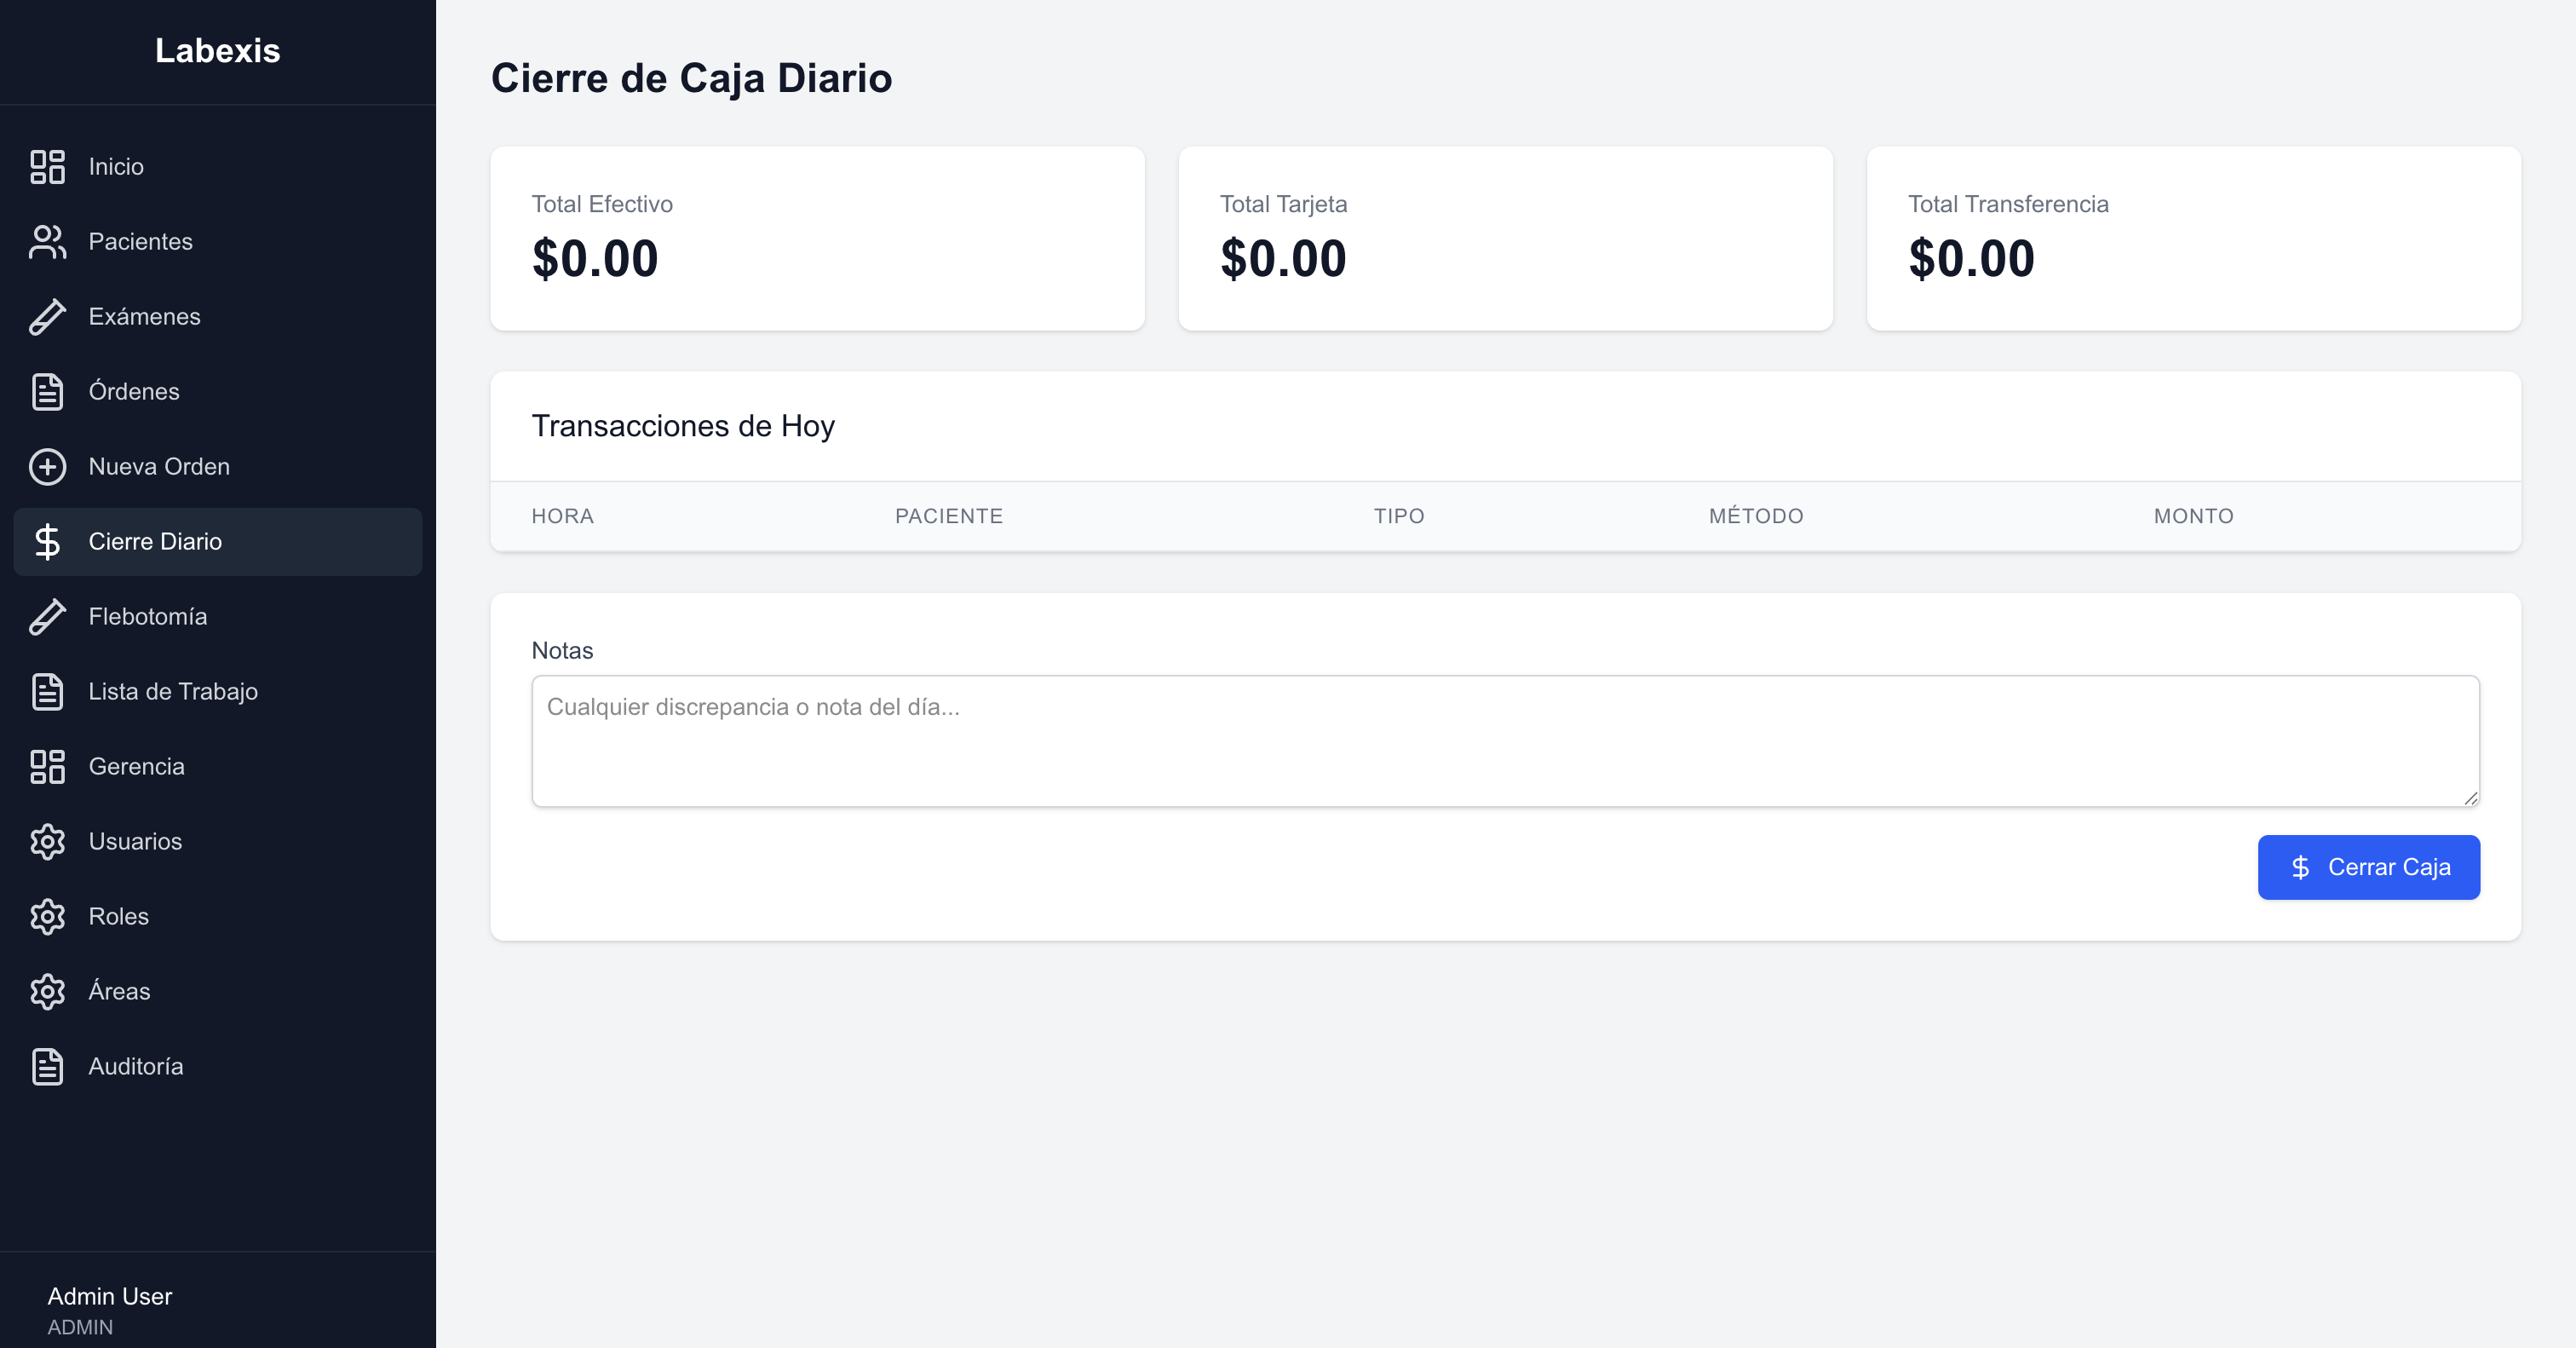Click the Auditoría document icon

[x=47, y=1066]
